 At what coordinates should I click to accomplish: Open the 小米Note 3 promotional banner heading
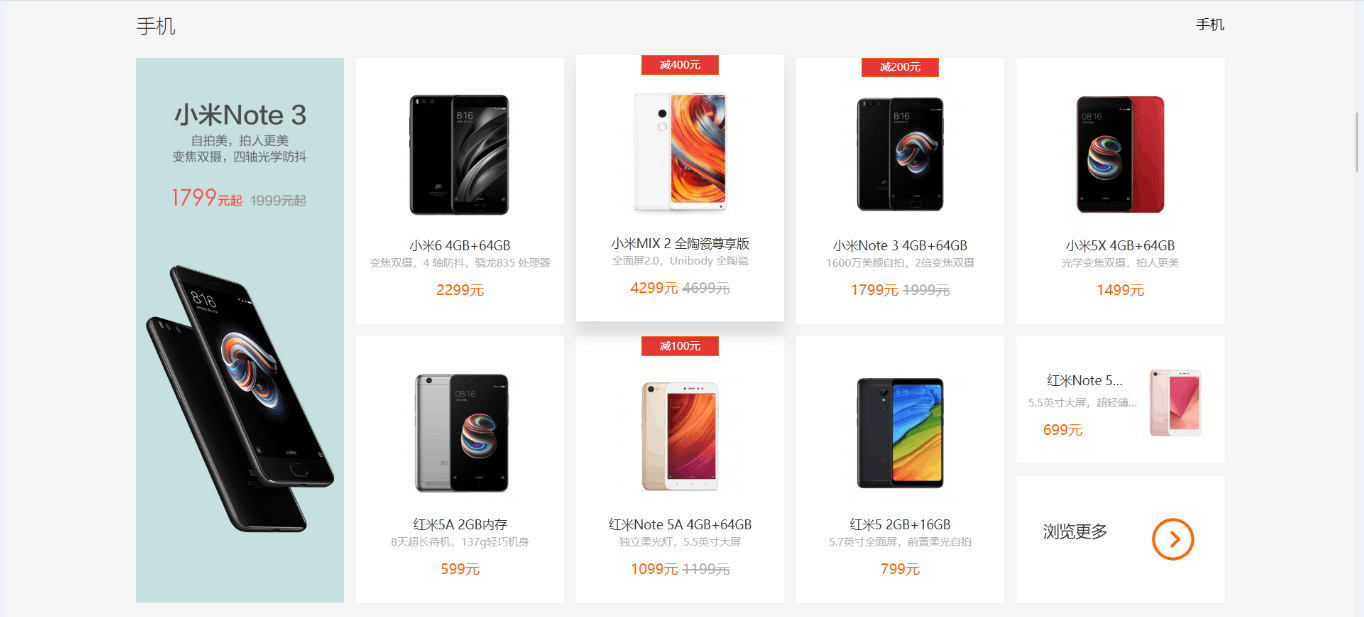[x=240, y=114]
